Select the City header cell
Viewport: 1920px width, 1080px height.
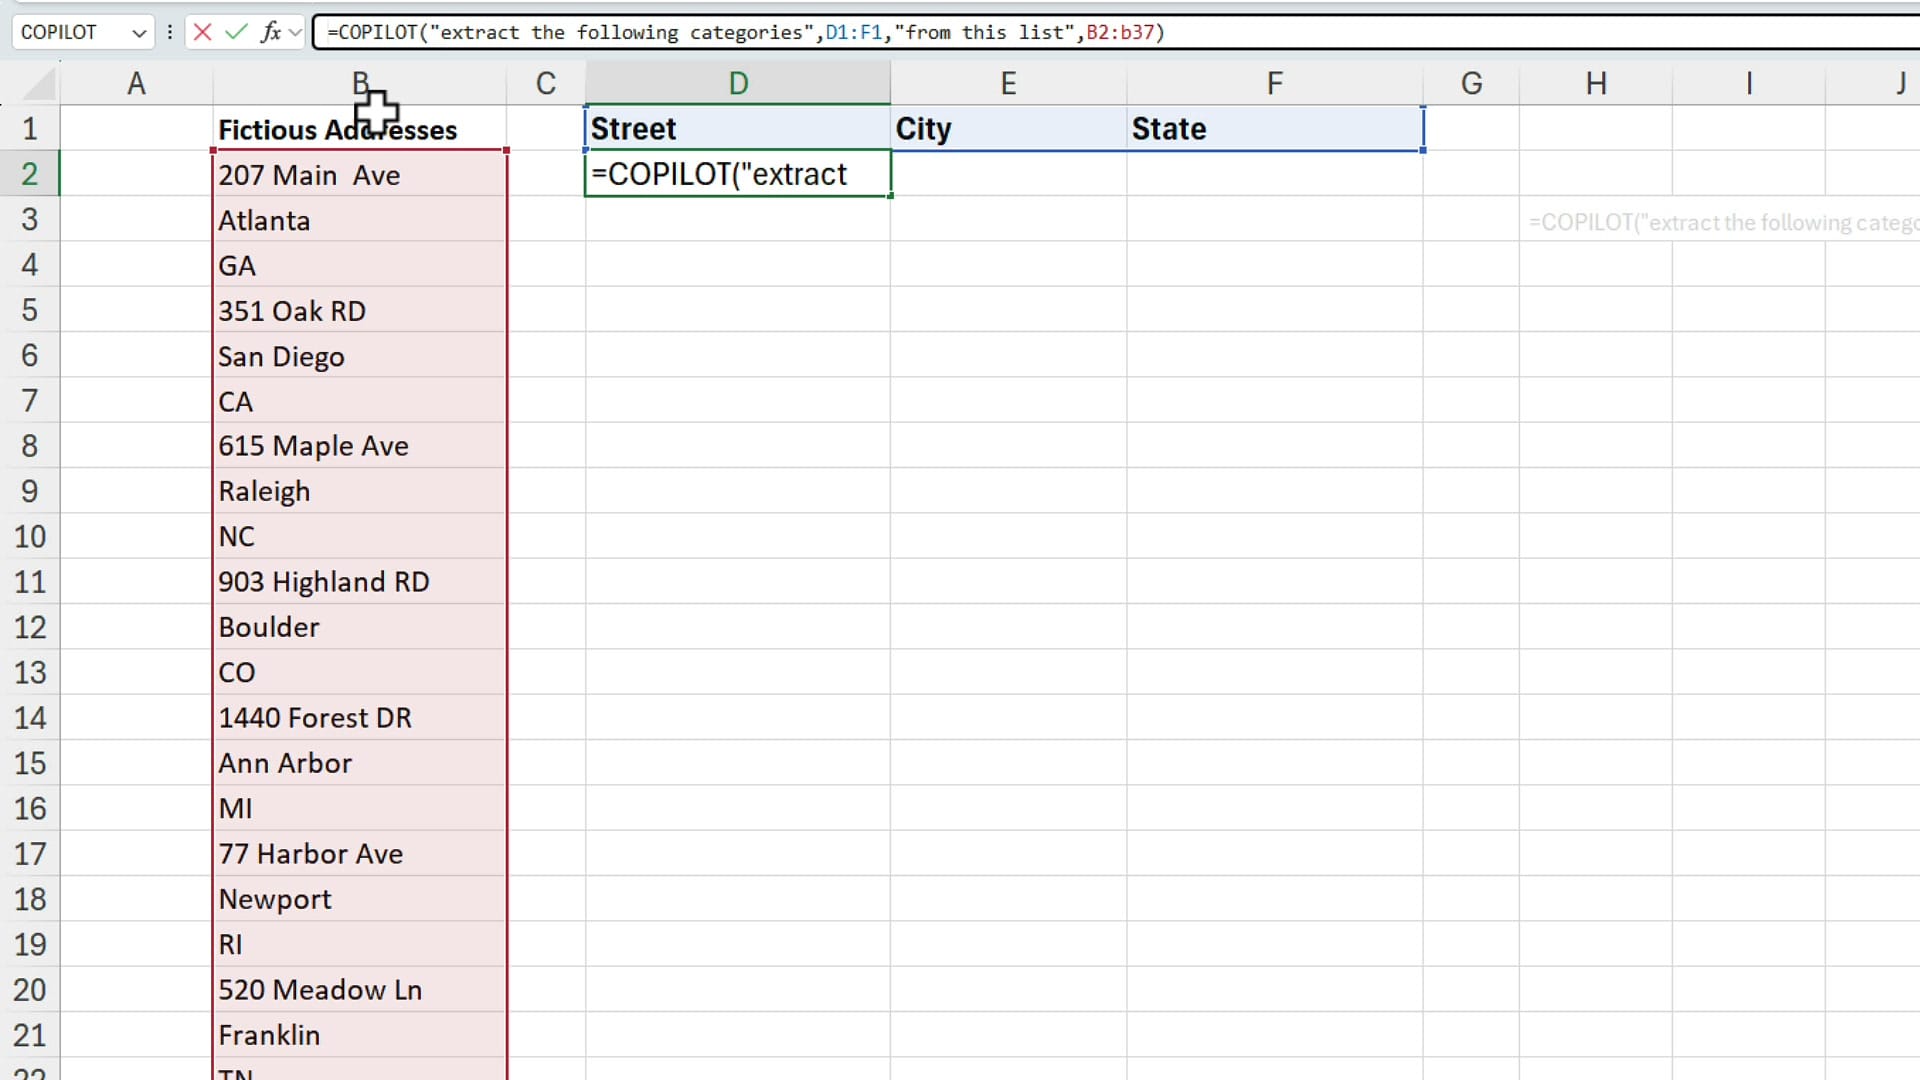(x=1007, y=128)
